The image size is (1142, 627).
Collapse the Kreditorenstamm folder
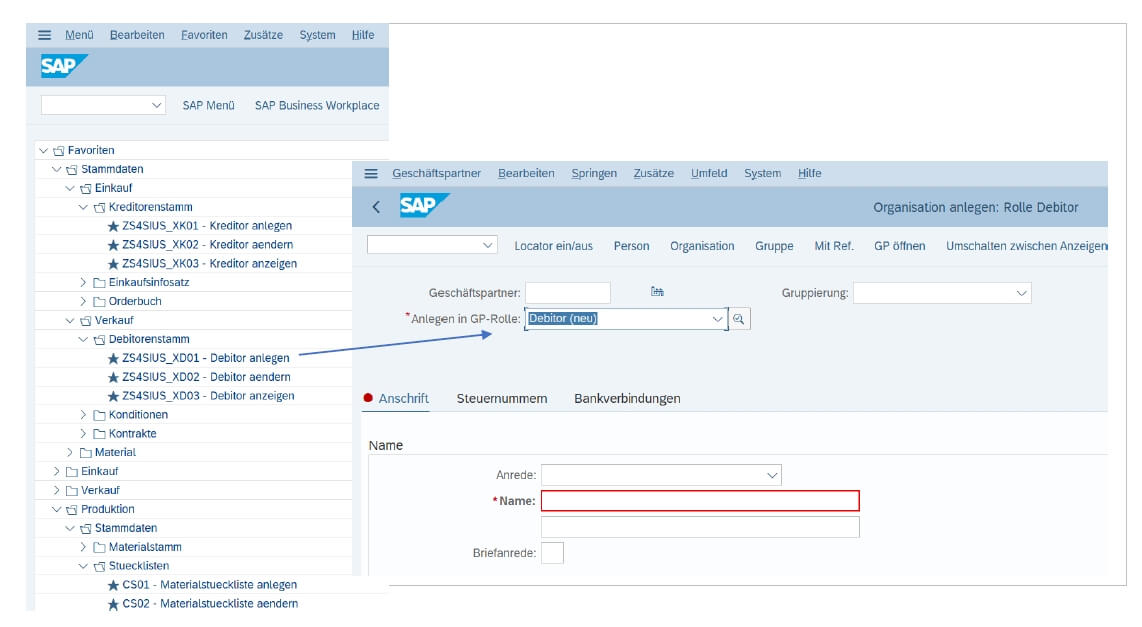pyautogui.click(x=83, y=207)
